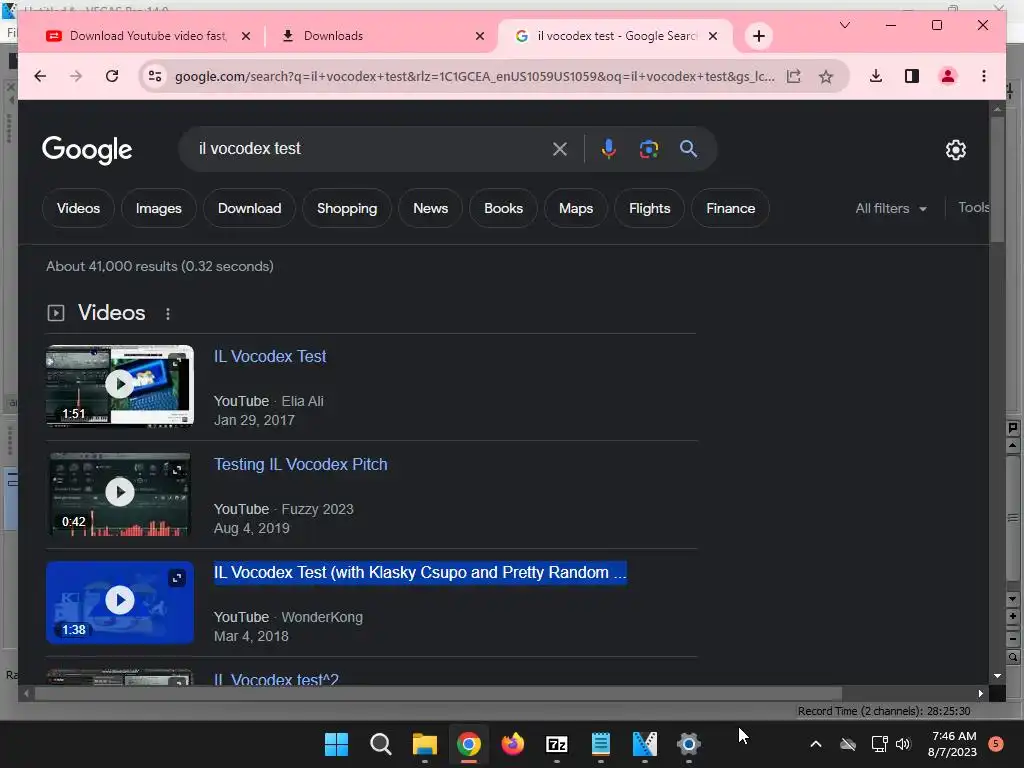Image resolution: width=1024 pixels, height=768 pixels.
Task: Select the Shopping filter chip
Action: pos(347,208)
